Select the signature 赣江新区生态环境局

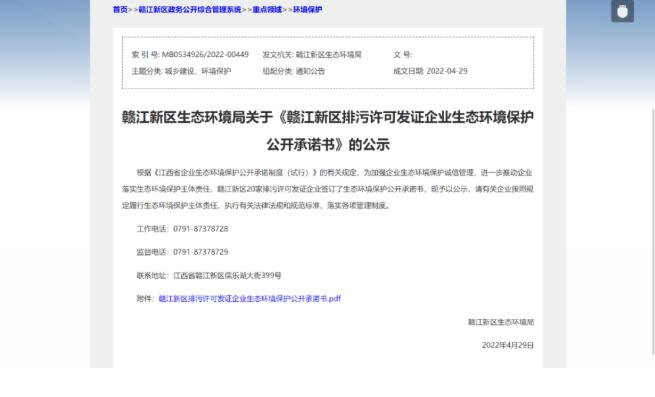(501, 322)
